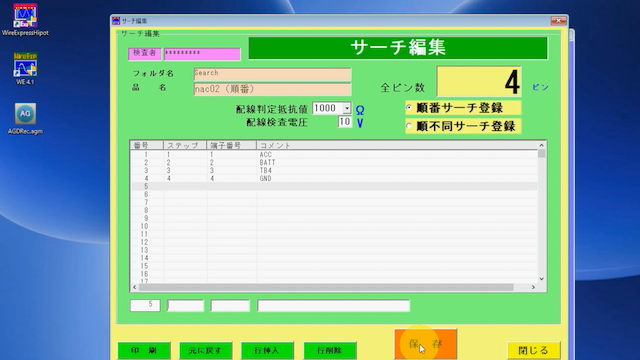Click the row number edit box showing 5
Screen dimensions: 640x360
(145, 305)
